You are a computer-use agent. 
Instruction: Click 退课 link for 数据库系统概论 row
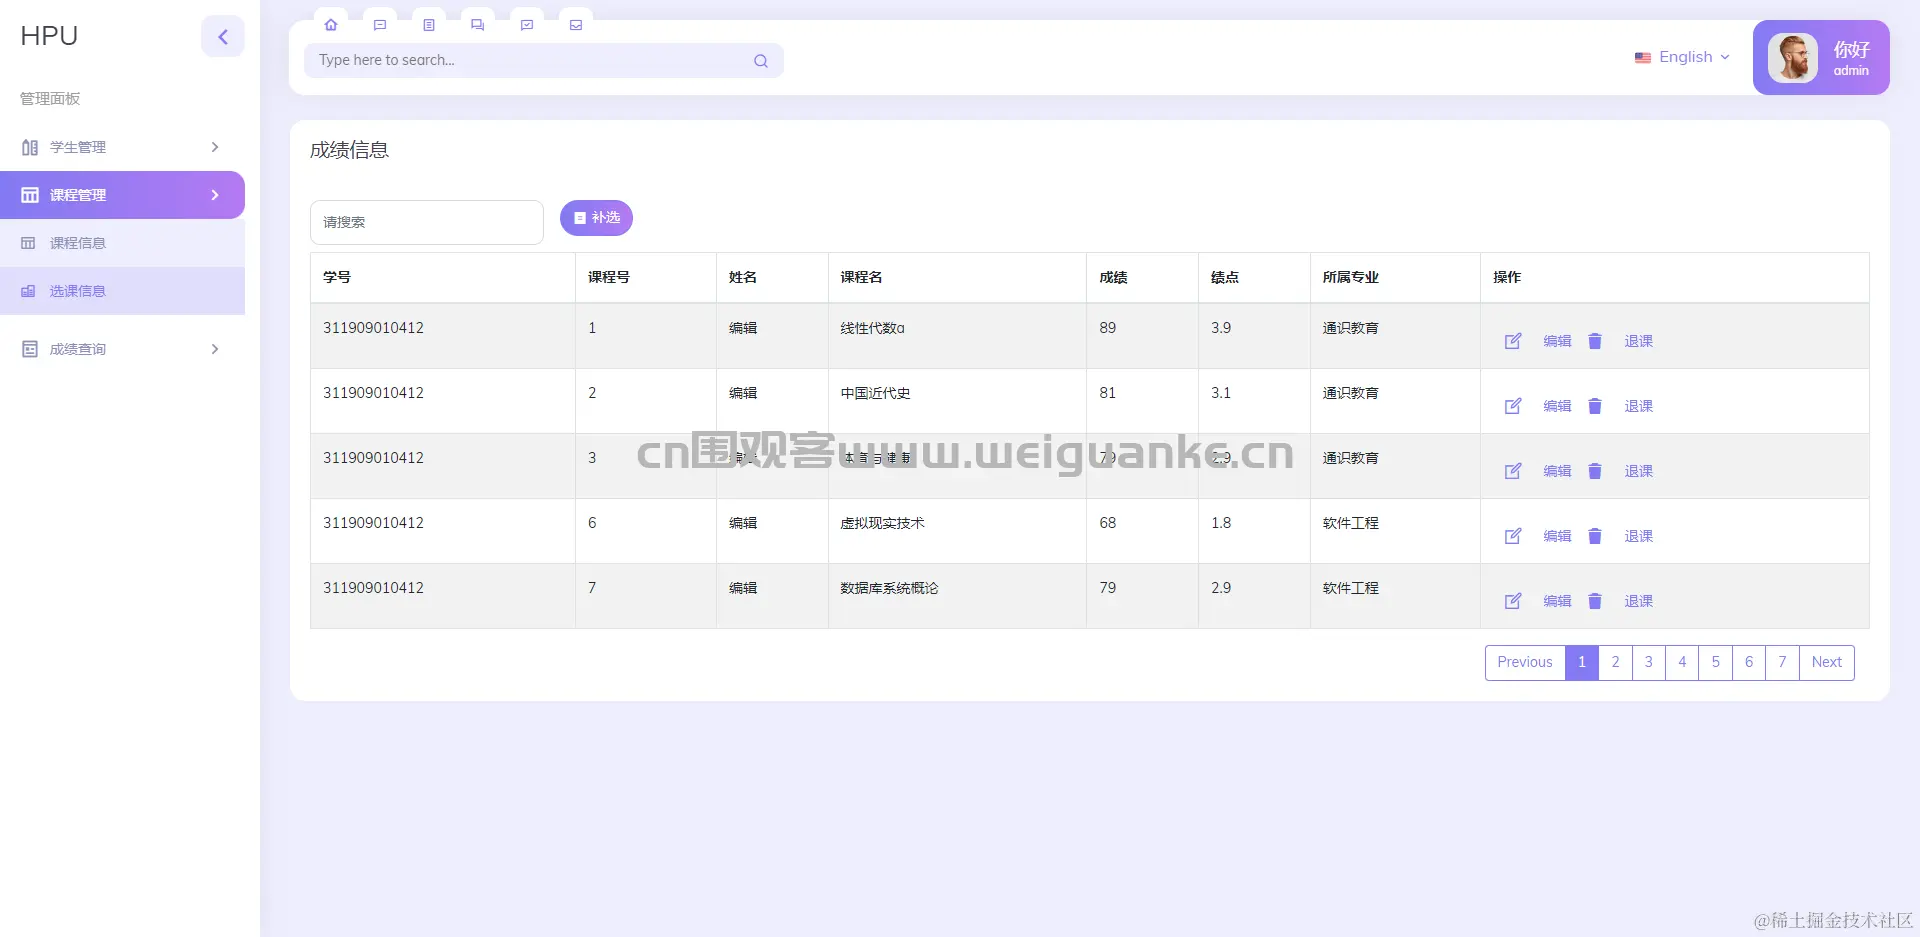1638,601
